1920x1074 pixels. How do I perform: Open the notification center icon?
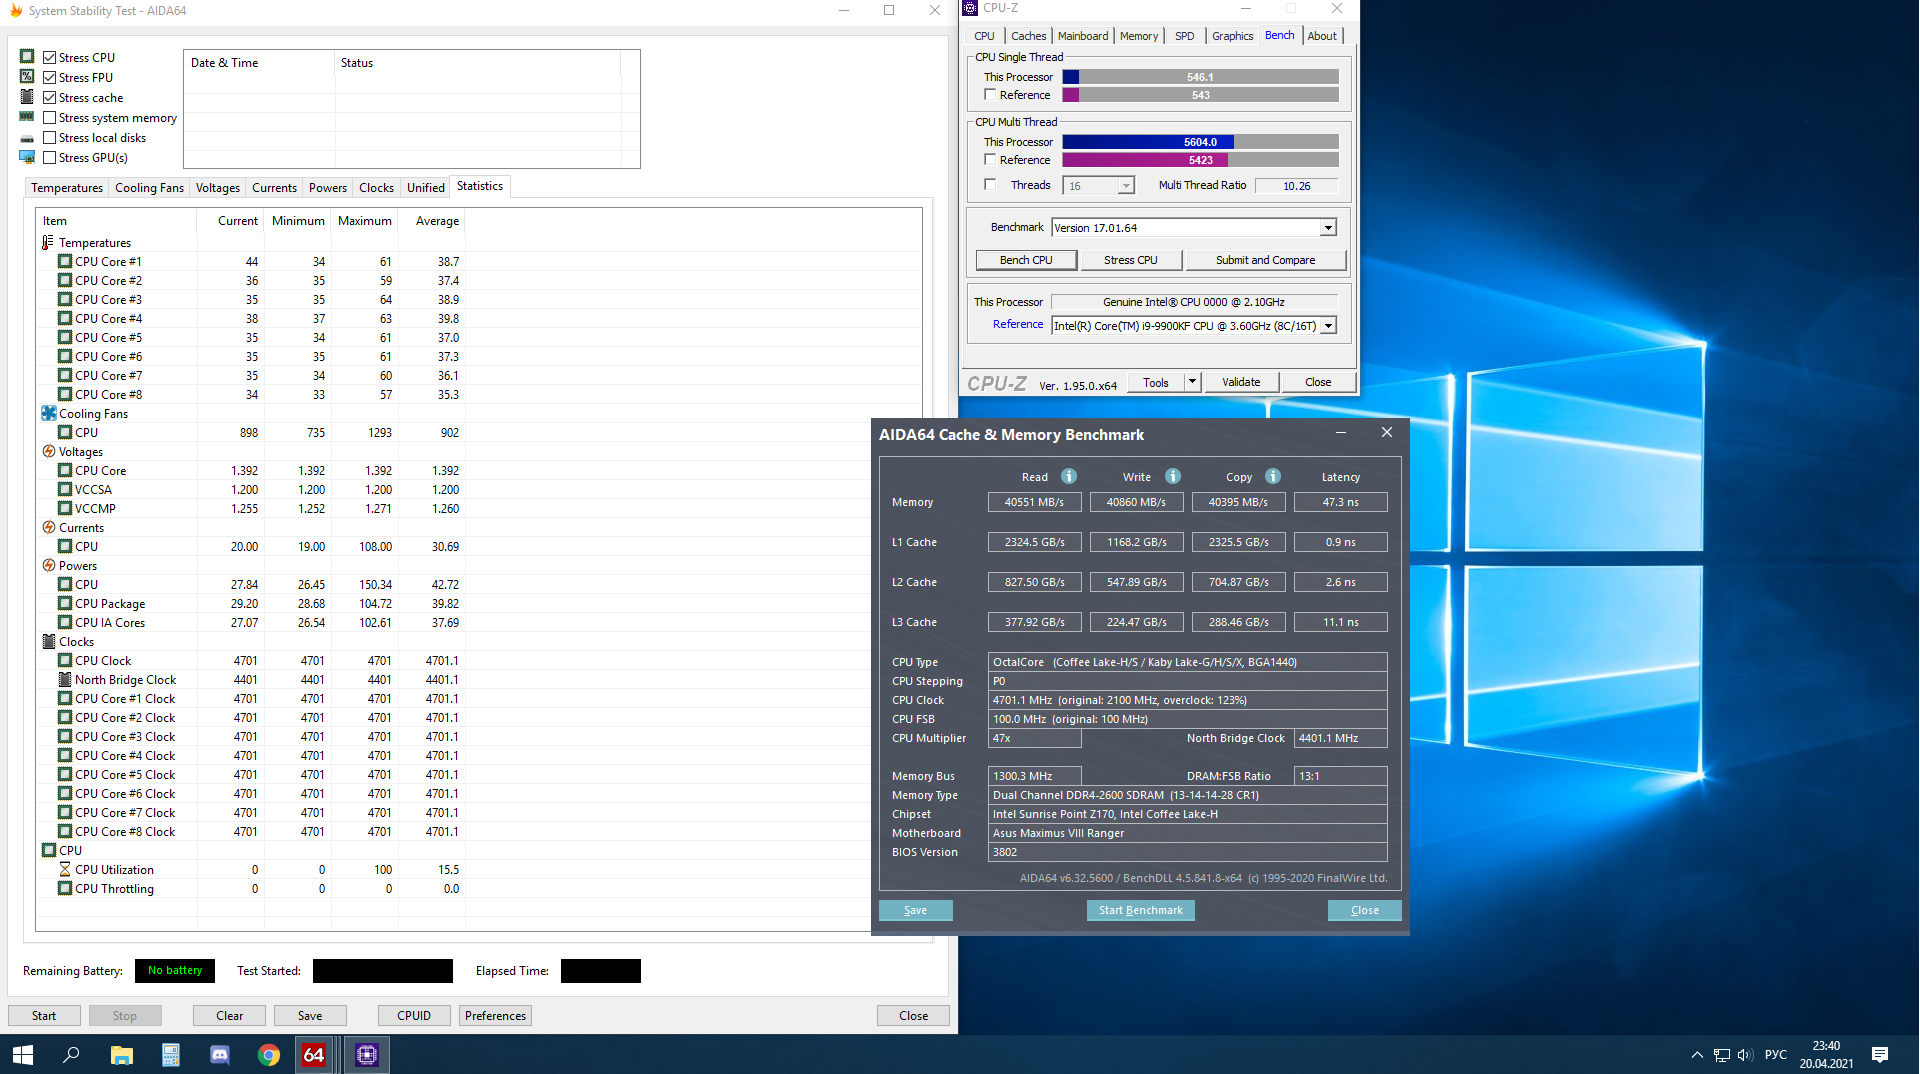pos(1880,1054)
